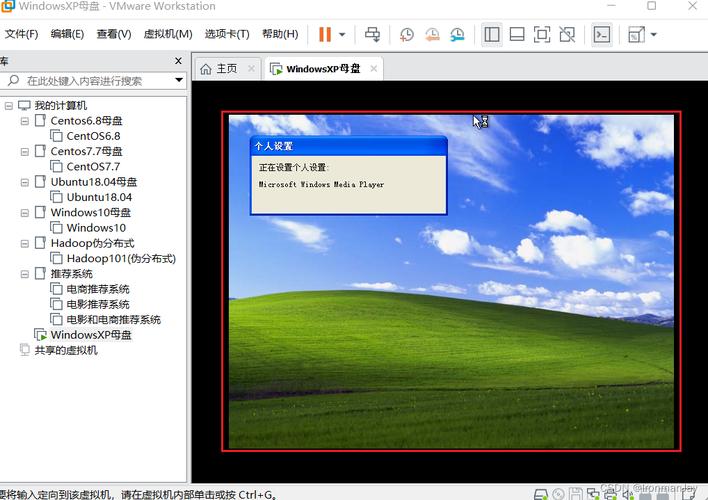Select the Windows10母盘 entry

tap(90, 212)
